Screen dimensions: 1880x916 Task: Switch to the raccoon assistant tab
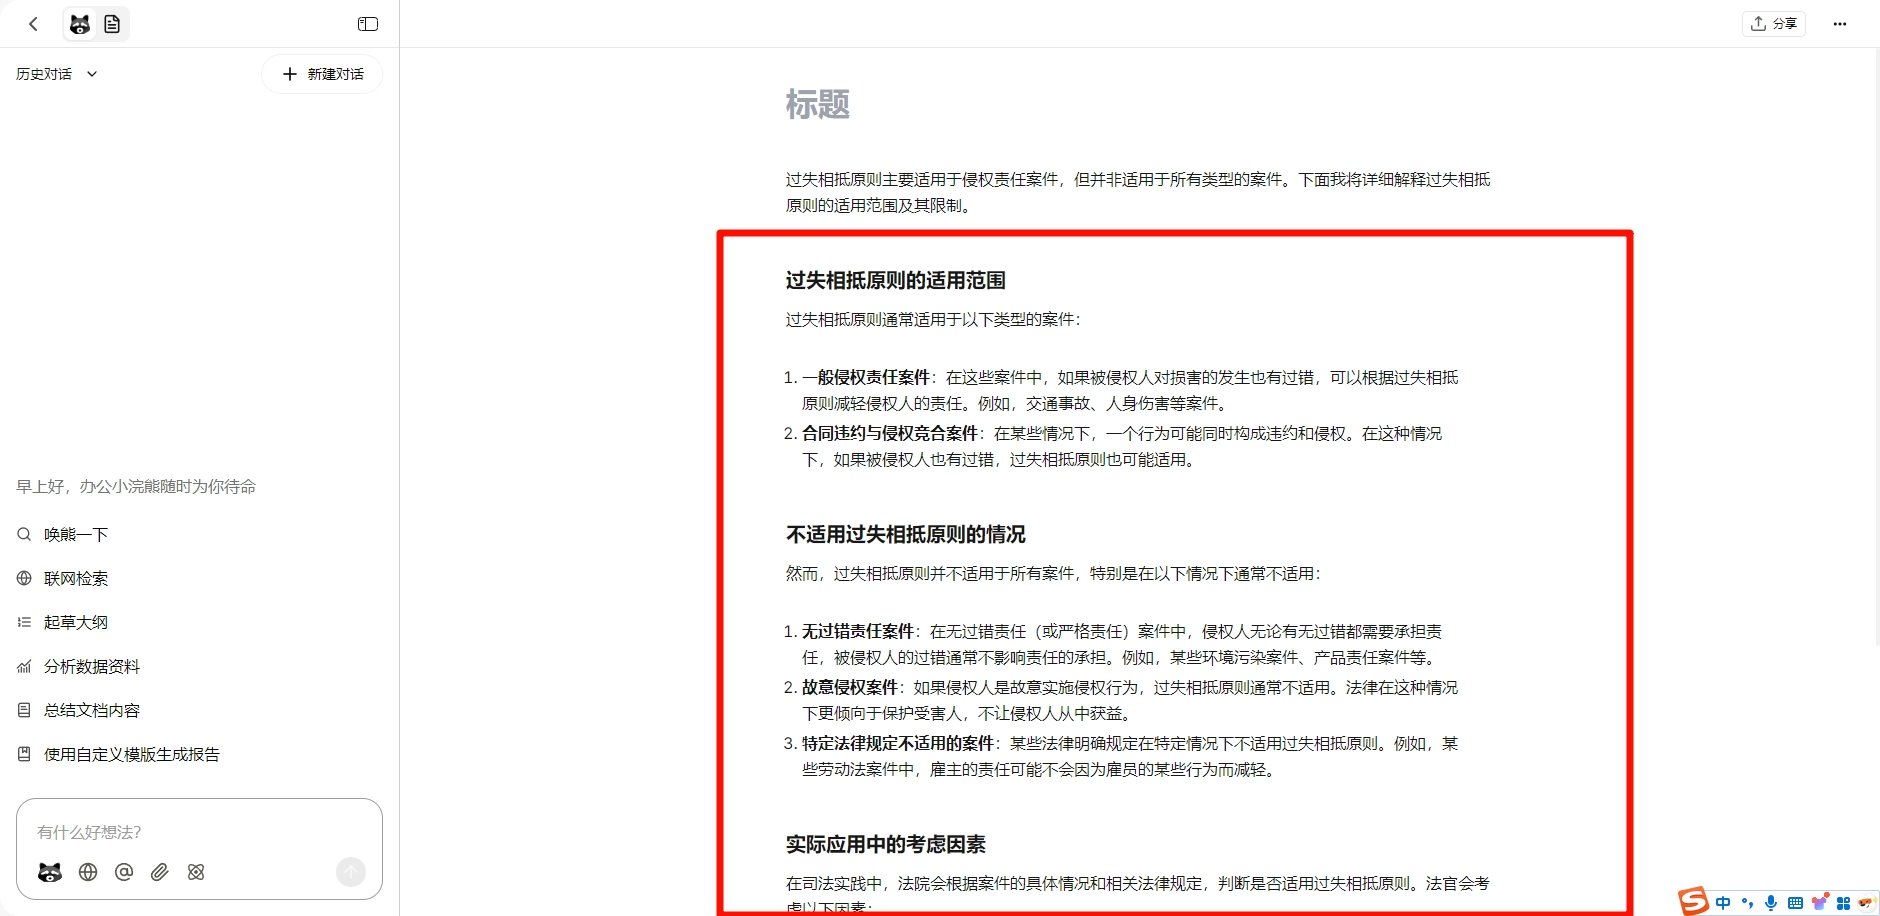[x=80, y=23]
